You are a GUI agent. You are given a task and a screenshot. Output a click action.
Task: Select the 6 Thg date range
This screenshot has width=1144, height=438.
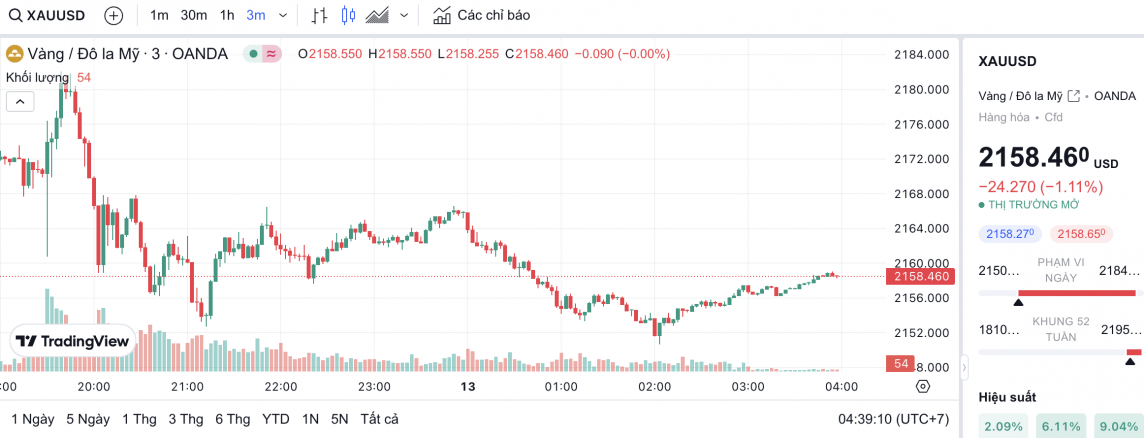[x=231, y=419]
